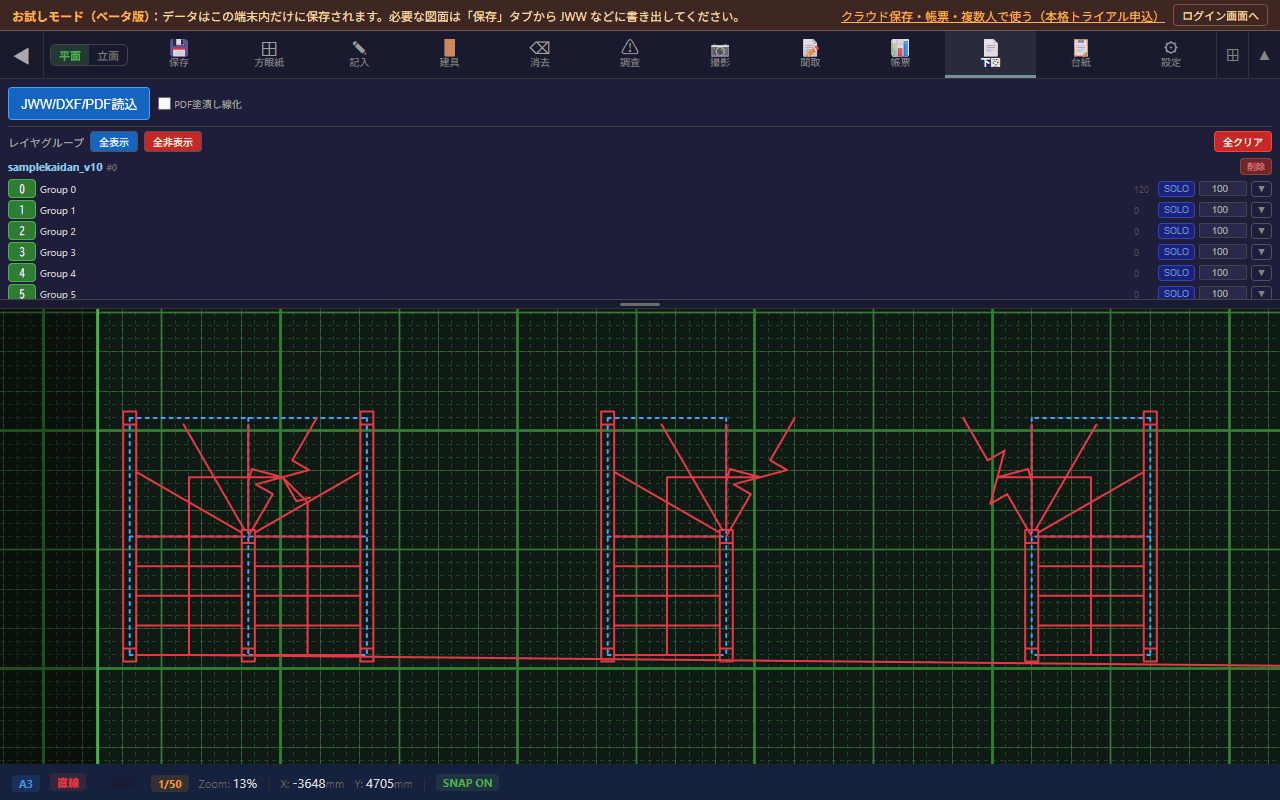Viewport: 1280px width, 800px height.
Task: Open the 台紙 tab
Action: [1081, 54]
